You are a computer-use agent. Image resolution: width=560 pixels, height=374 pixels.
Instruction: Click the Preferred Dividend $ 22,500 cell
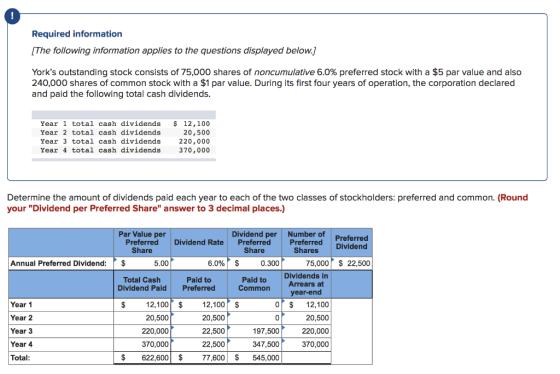[x=352, y=264]
